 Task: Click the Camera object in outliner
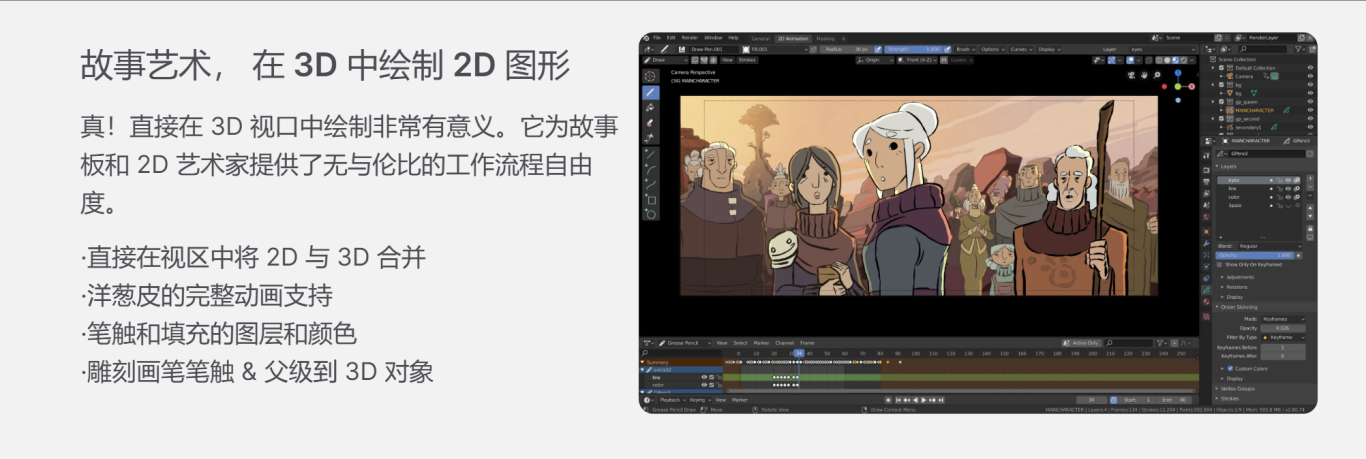click(x=1244, y=76)
